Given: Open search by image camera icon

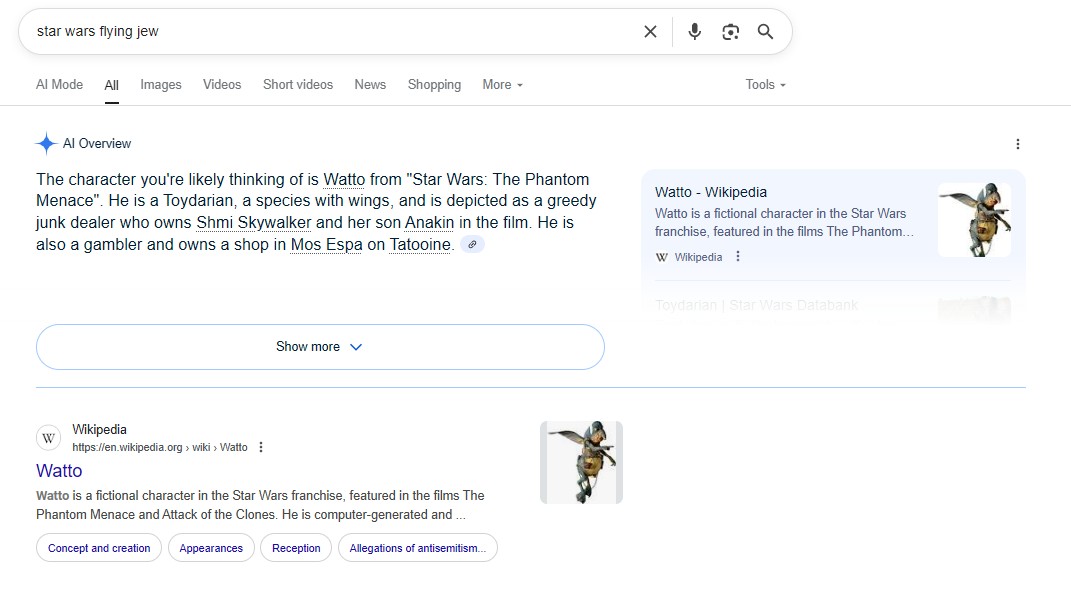Looking at the screenshot, I should pos(731,31).
